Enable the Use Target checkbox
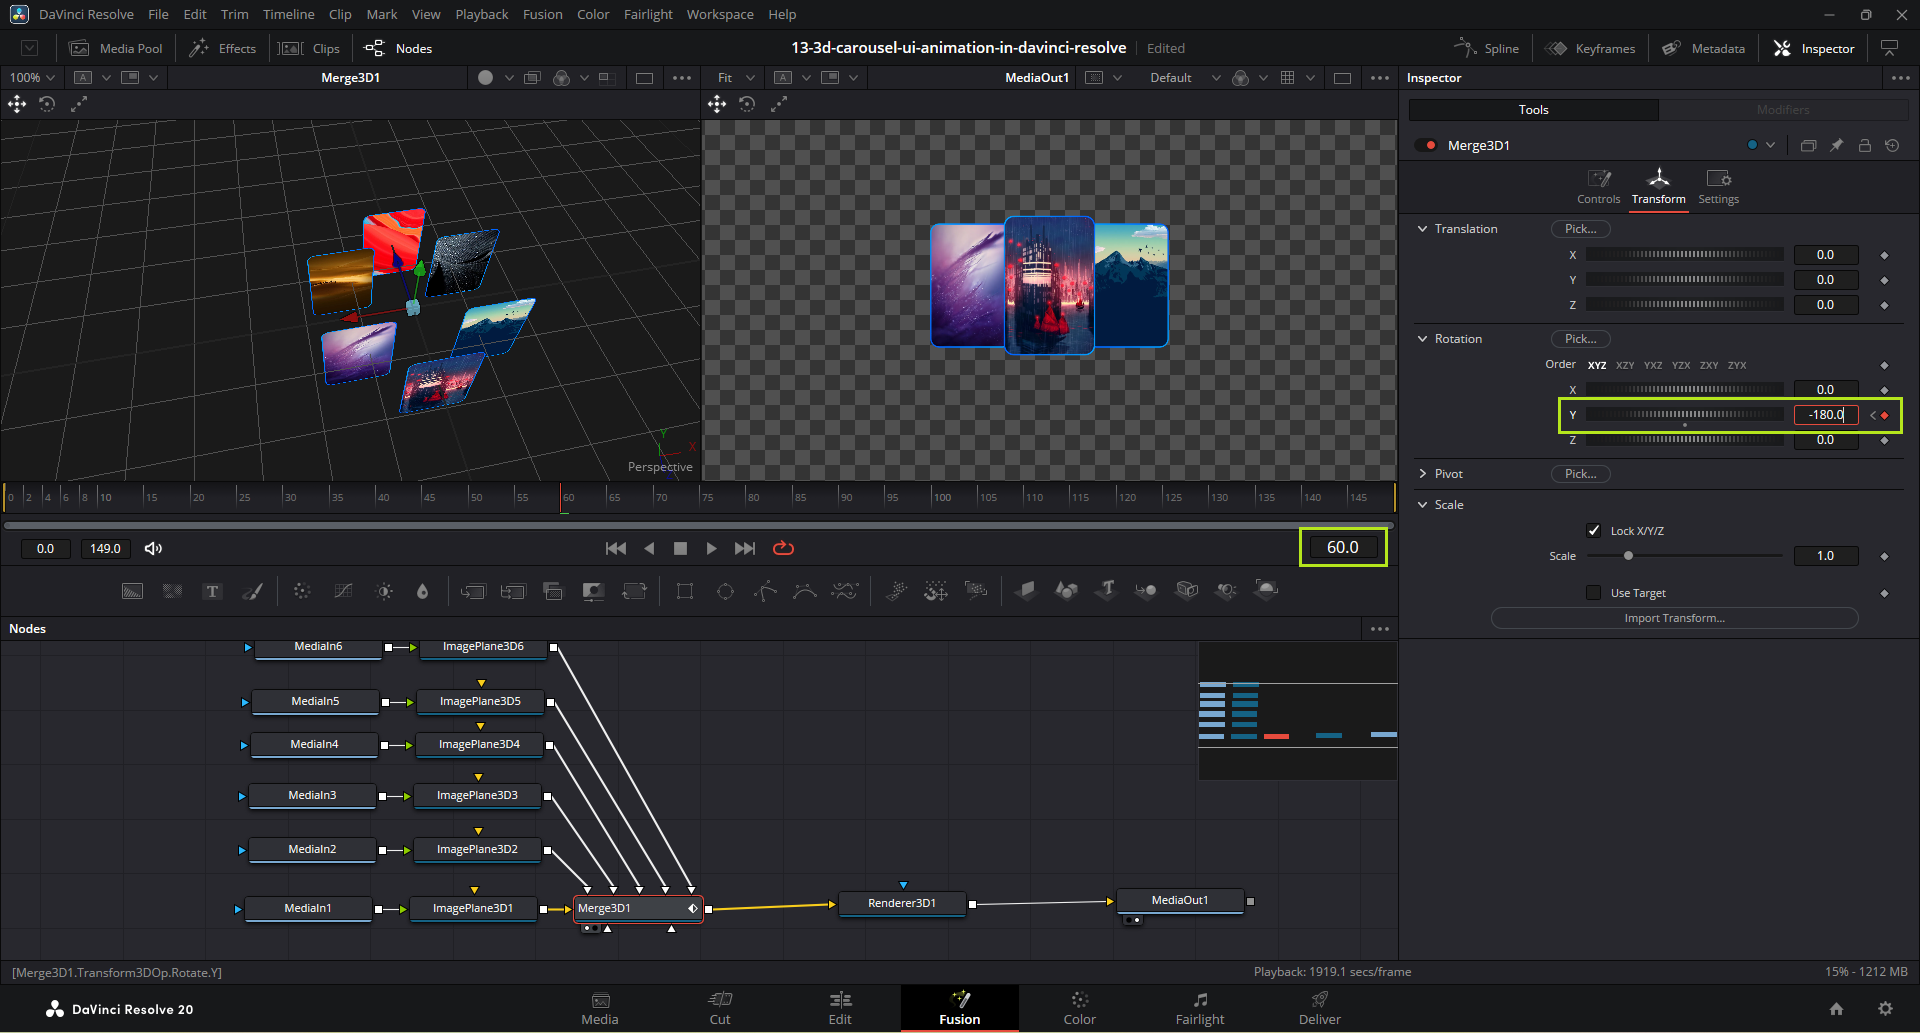Image resolution: width=1920 pixels, height=1033 pixels. pyautogui.click(x=1594, y=593)
